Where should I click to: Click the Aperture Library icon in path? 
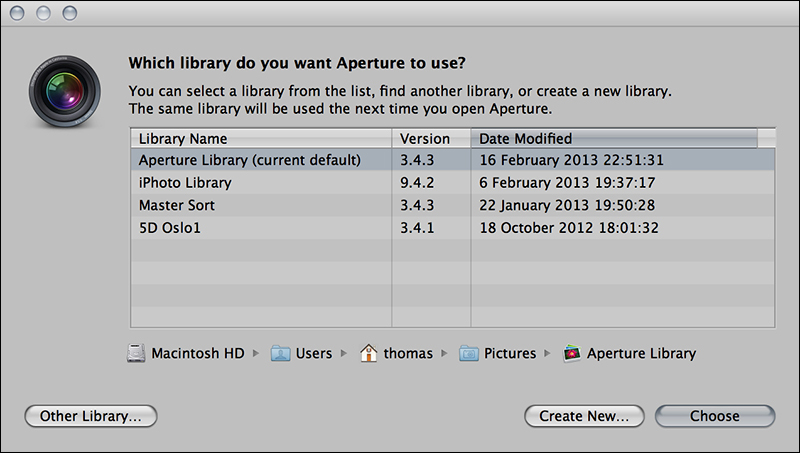(572, 353)
